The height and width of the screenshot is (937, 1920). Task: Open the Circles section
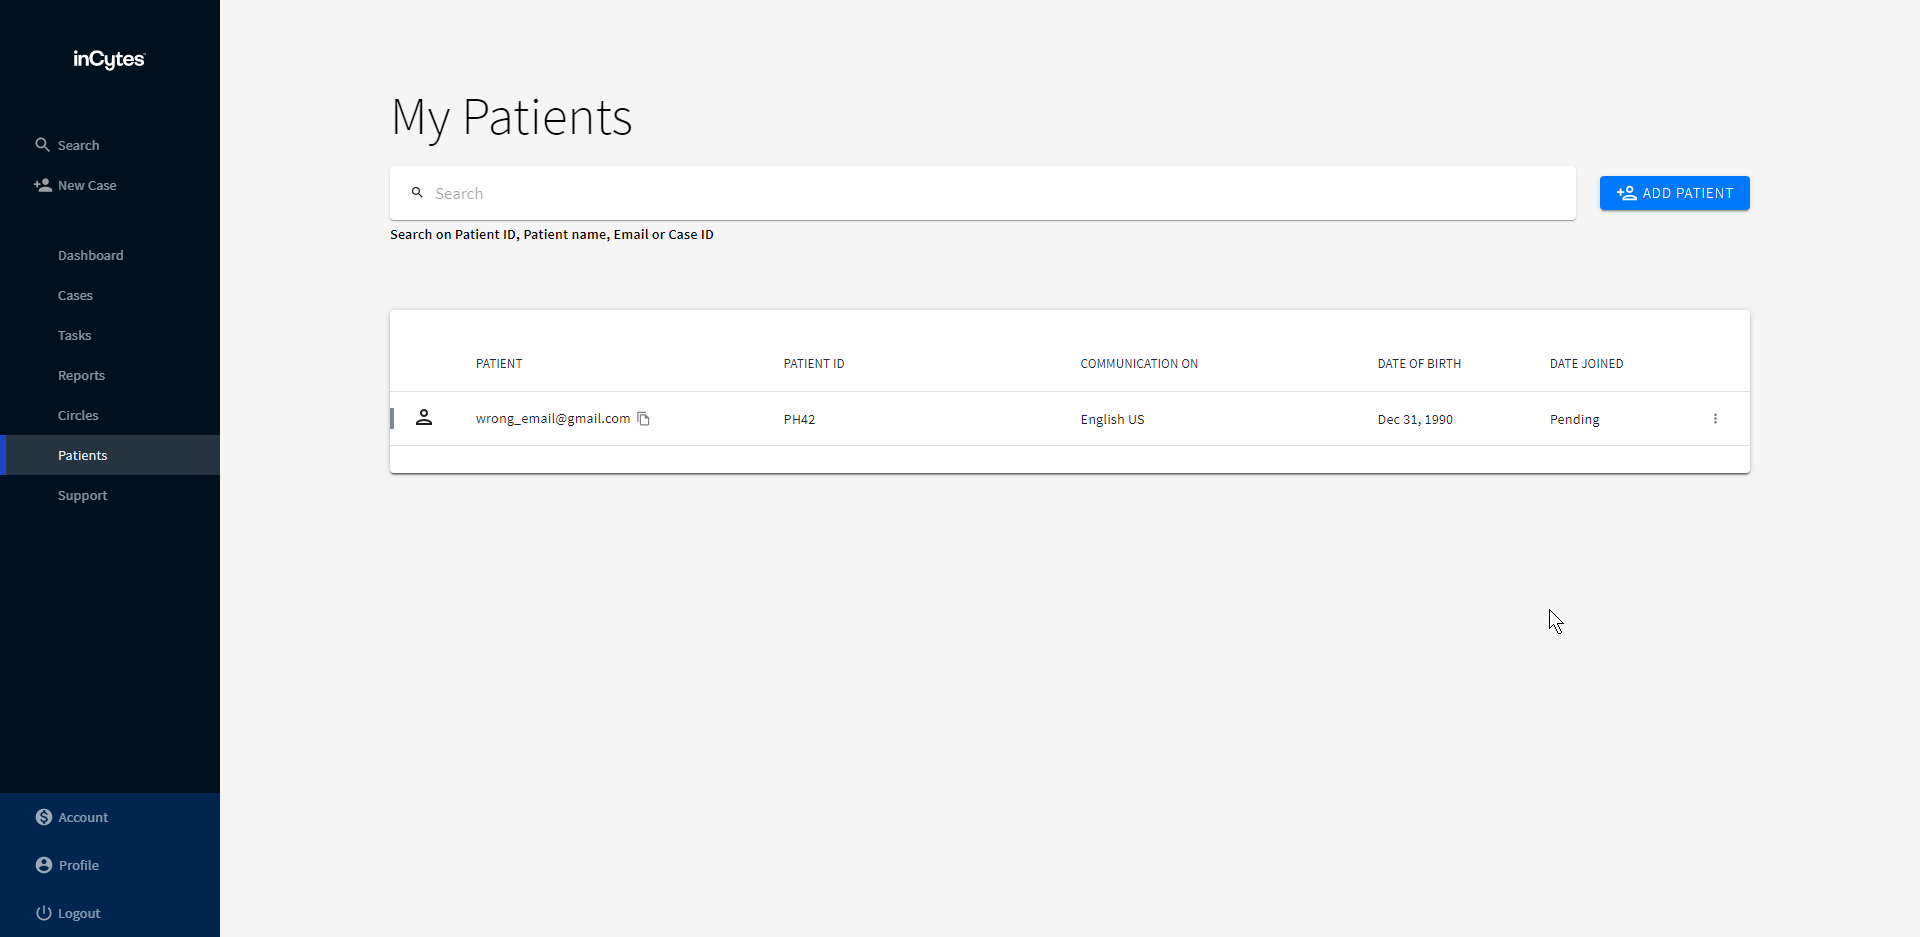tap(78, 415)
